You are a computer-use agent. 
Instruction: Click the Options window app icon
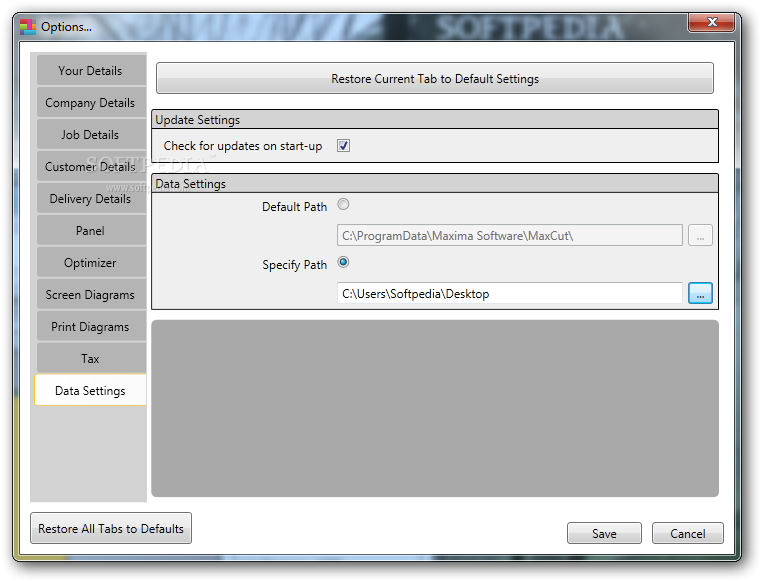28,27
